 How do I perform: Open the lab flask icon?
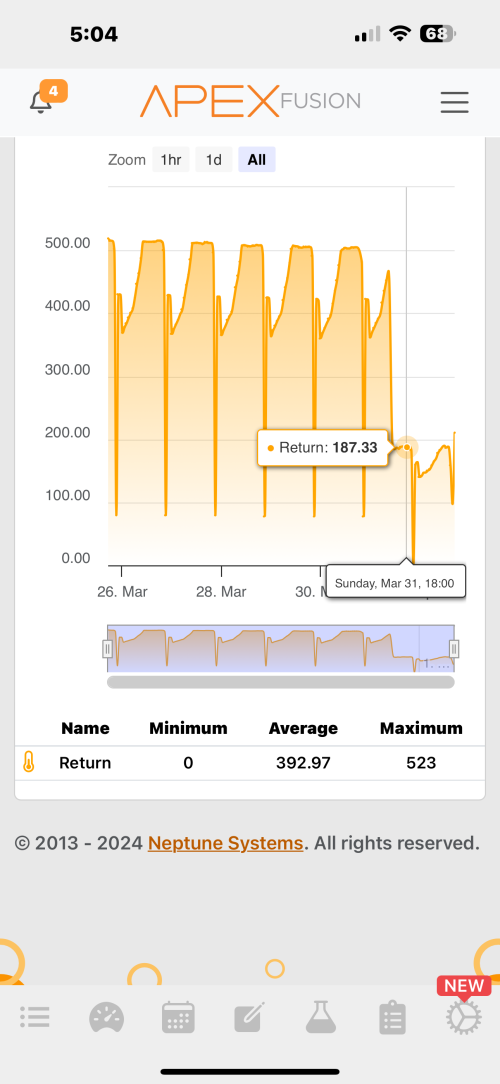pos(322,1017)
